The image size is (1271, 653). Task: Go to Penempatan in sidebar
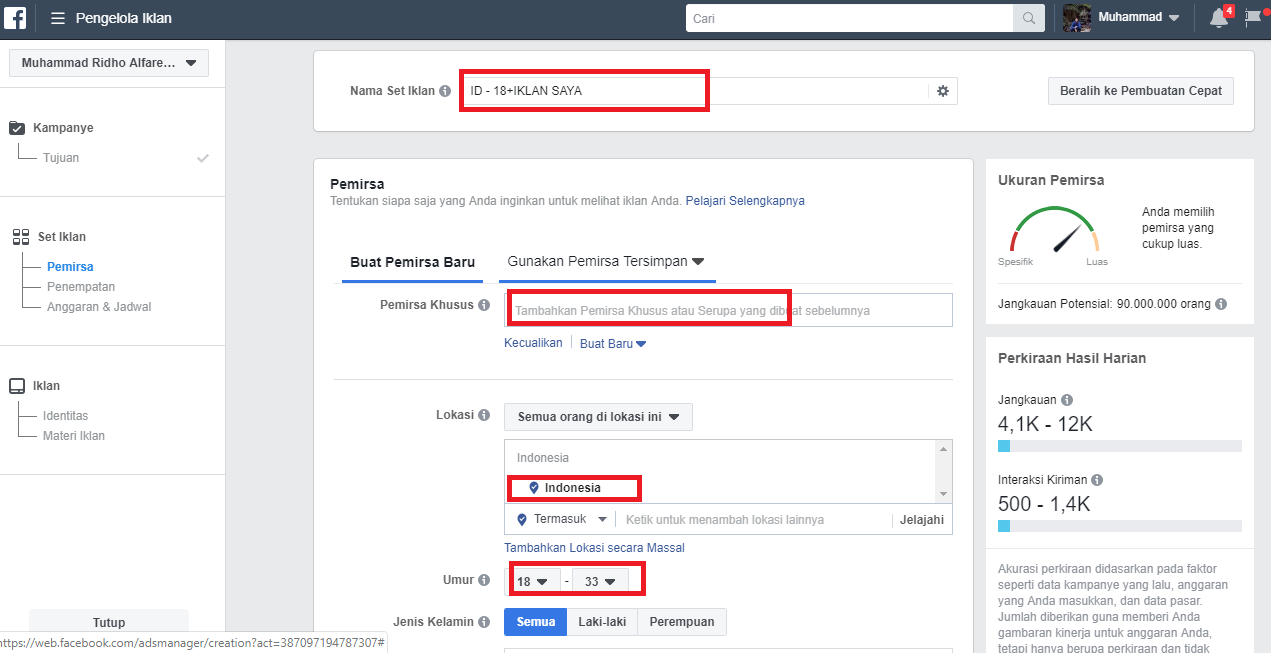tap(81, 287)
